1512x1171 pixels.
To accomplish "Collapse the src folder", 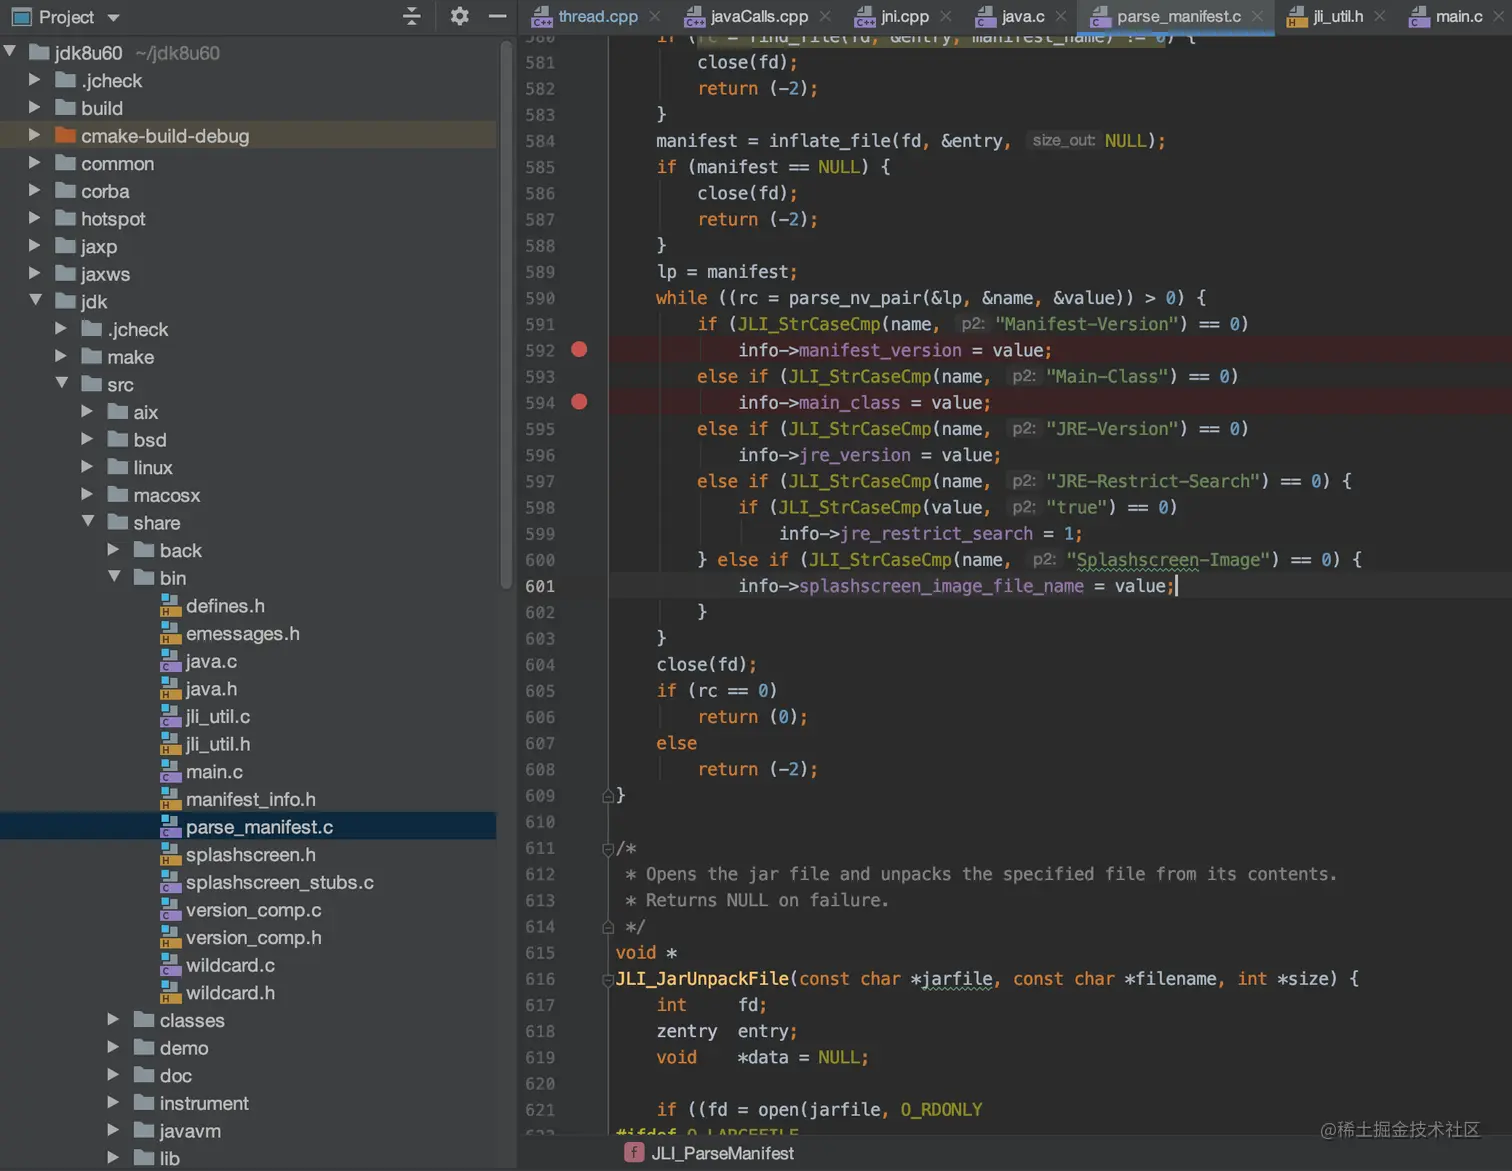I will pos(62,384).
